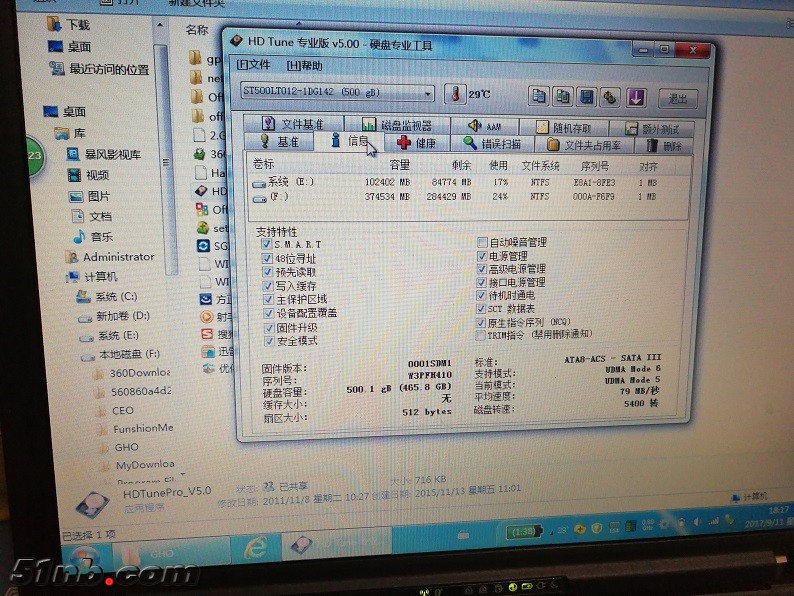Switch to the 额外测试 tab

(652, 129)
